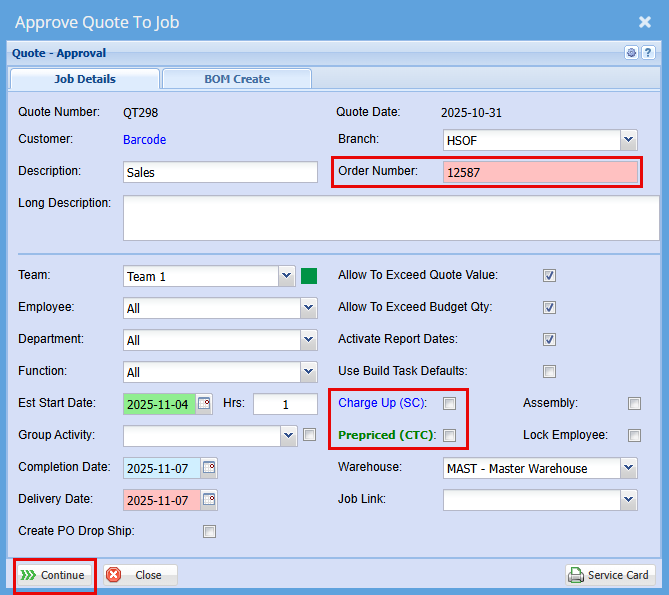The image size is (669, 595).
Task: Click the red Close button at bottom
Action: [139, 575]
